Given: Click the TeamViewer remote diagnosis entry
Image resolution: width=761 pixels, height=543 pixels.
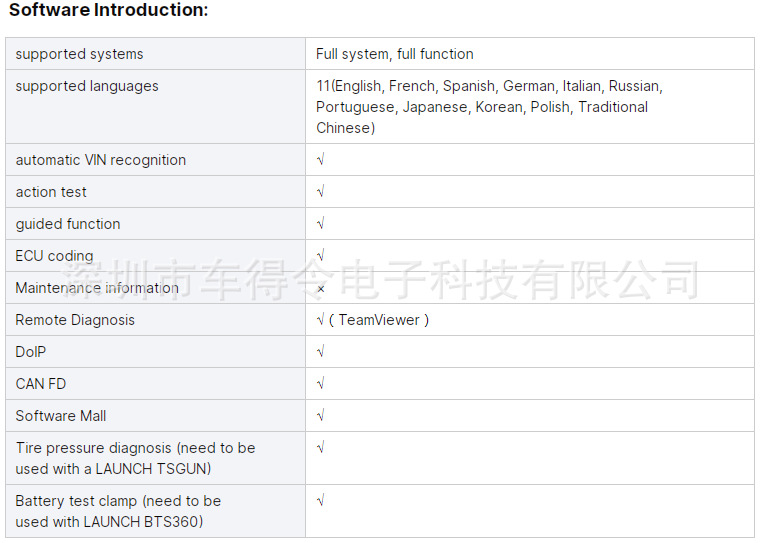Looking at the screenshot, I should pos(373,320).
